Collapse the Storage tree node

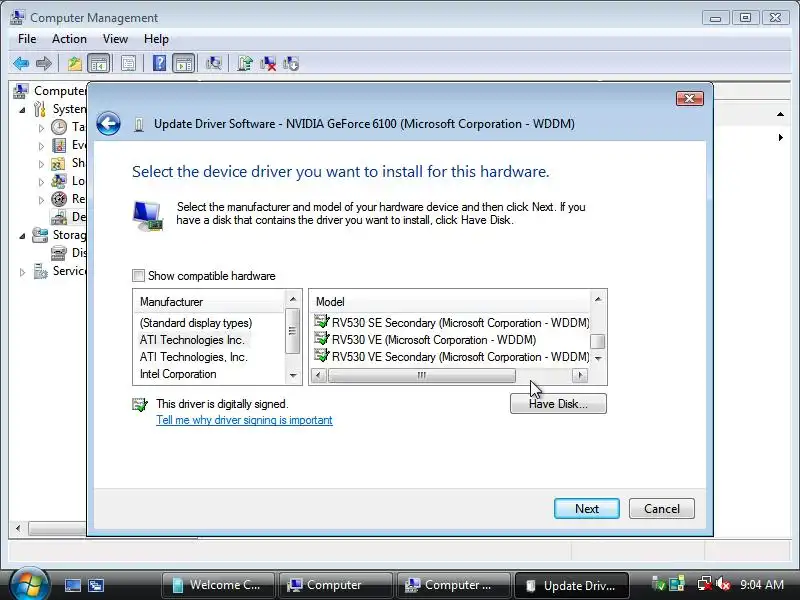coord(22,236)
